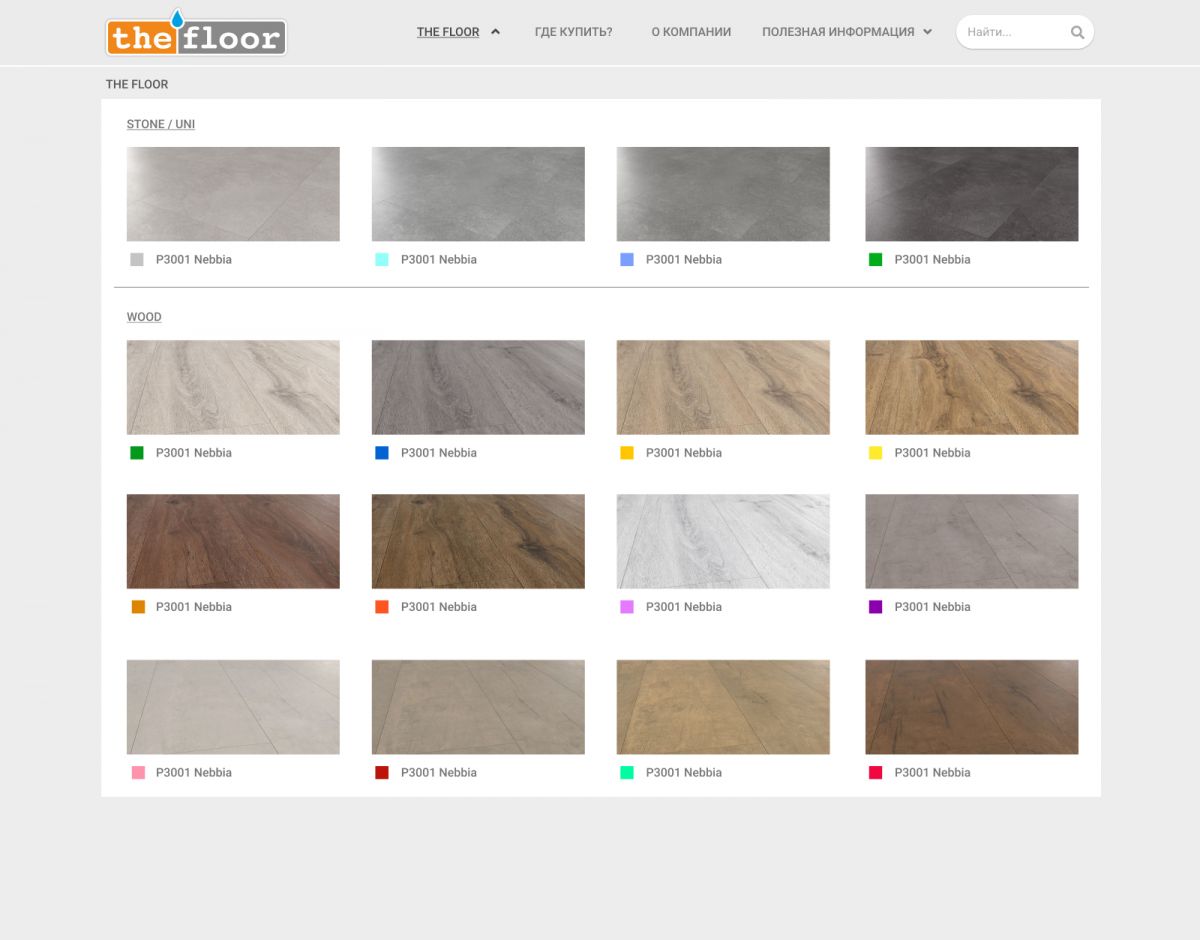This screenshot has height=940, width=1200.
Task: Select the periwinkle blue color swatch
Action: click(627, 260)
